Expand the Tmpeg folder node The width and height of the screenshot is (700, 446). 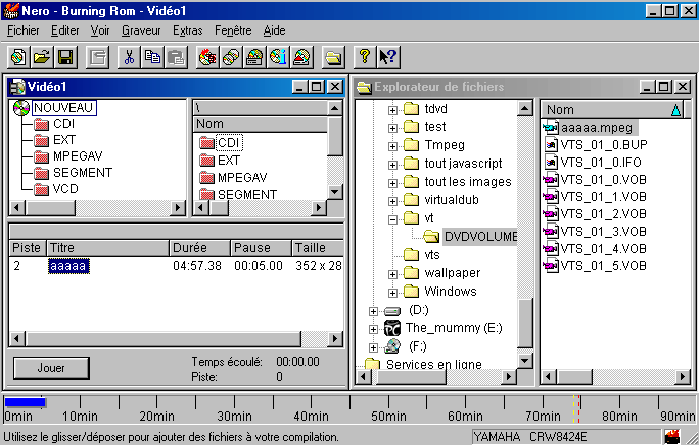pyautogui.click(x=392, y=146)
